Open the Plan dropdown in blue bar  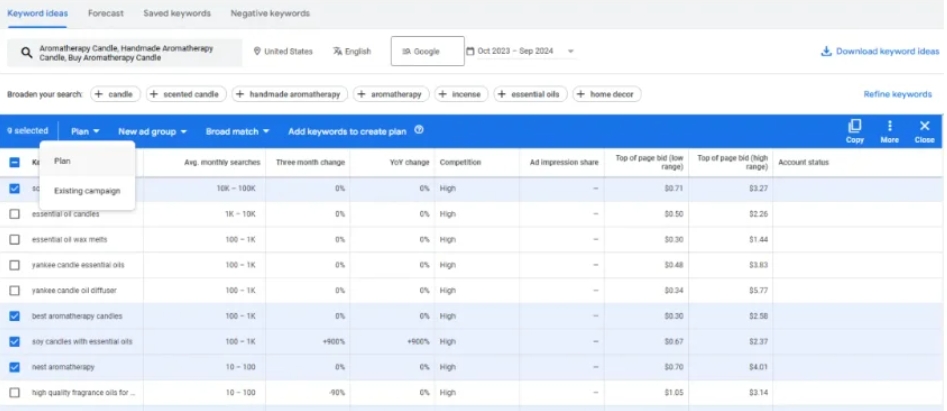click(85, 131)
